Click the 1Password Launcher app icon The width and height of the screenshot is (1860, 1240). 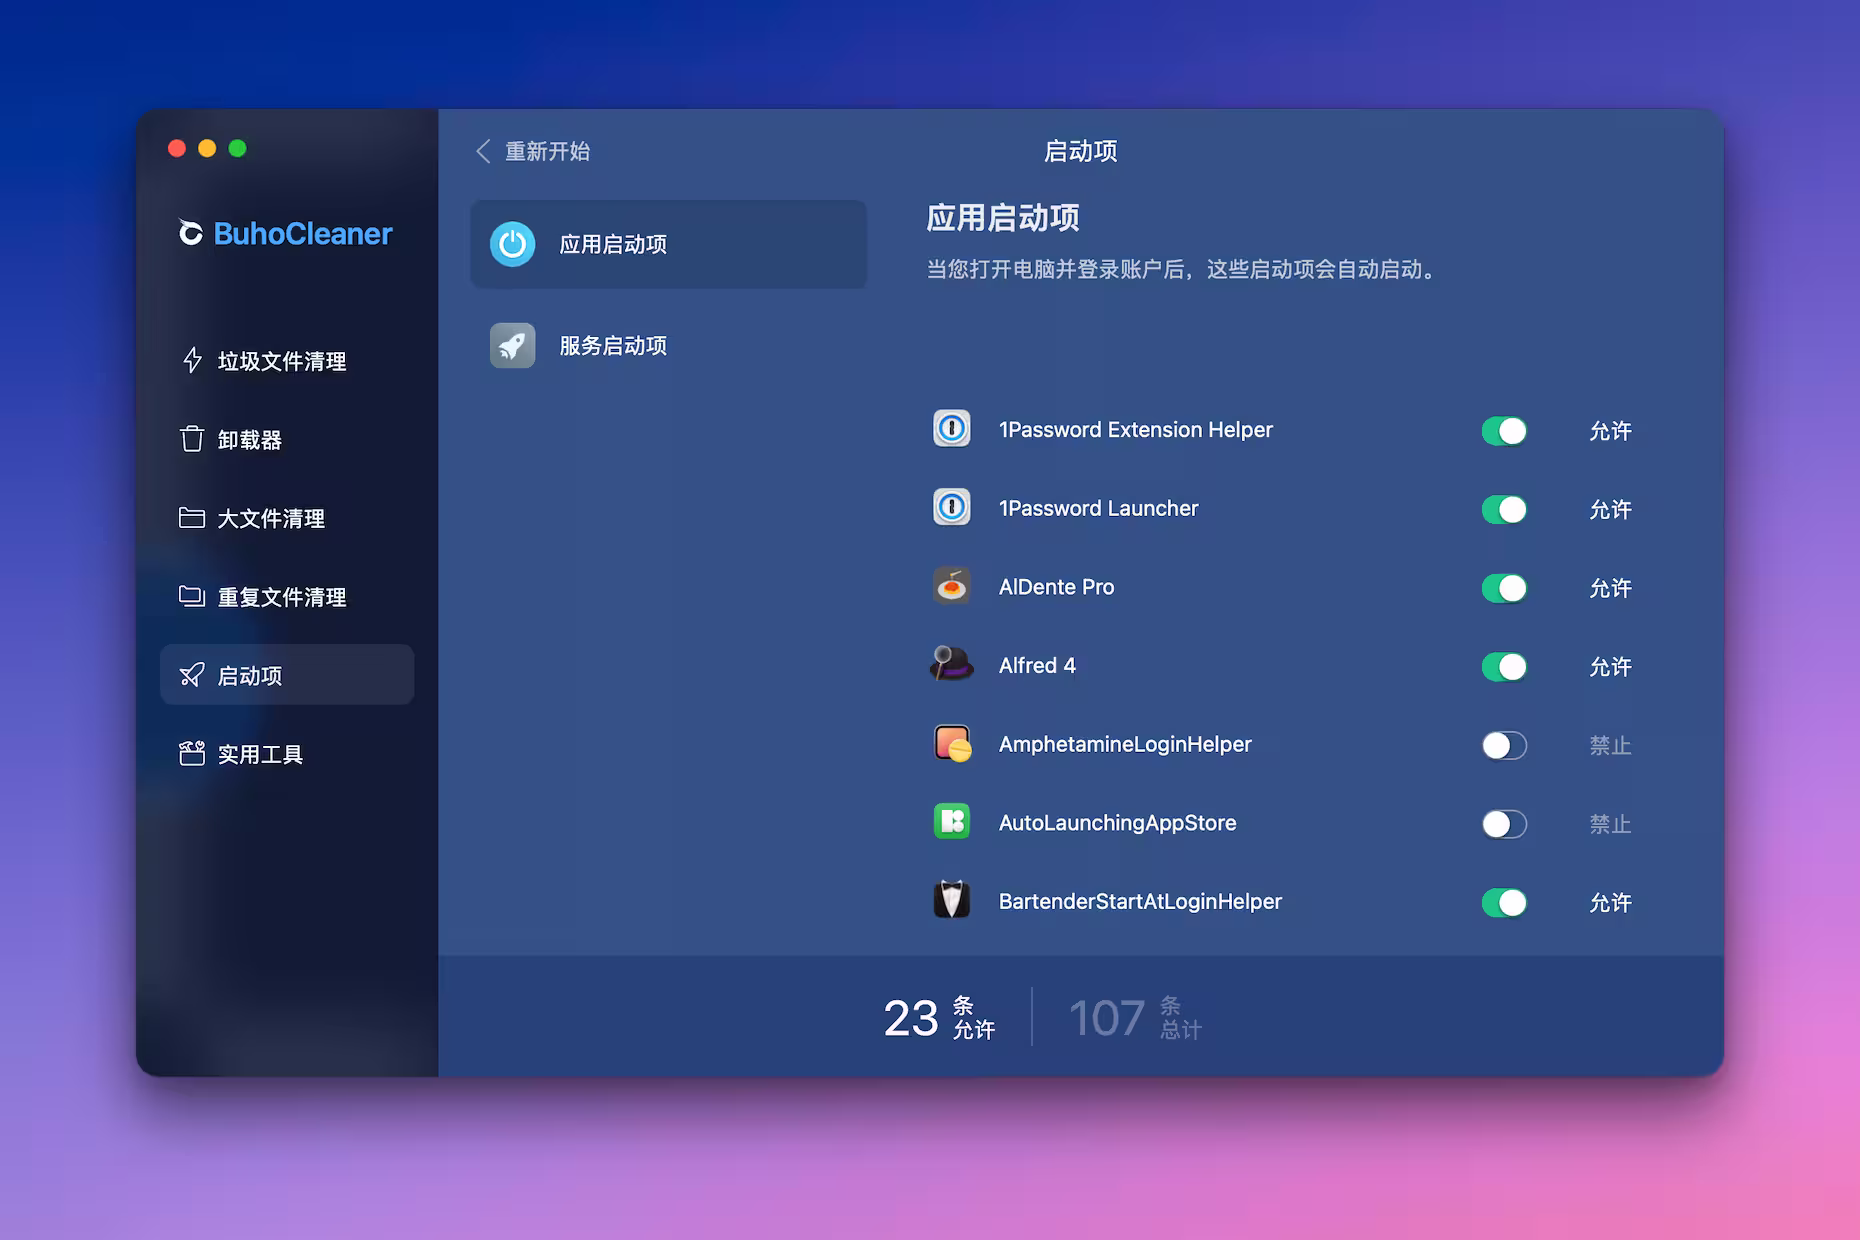952,508
